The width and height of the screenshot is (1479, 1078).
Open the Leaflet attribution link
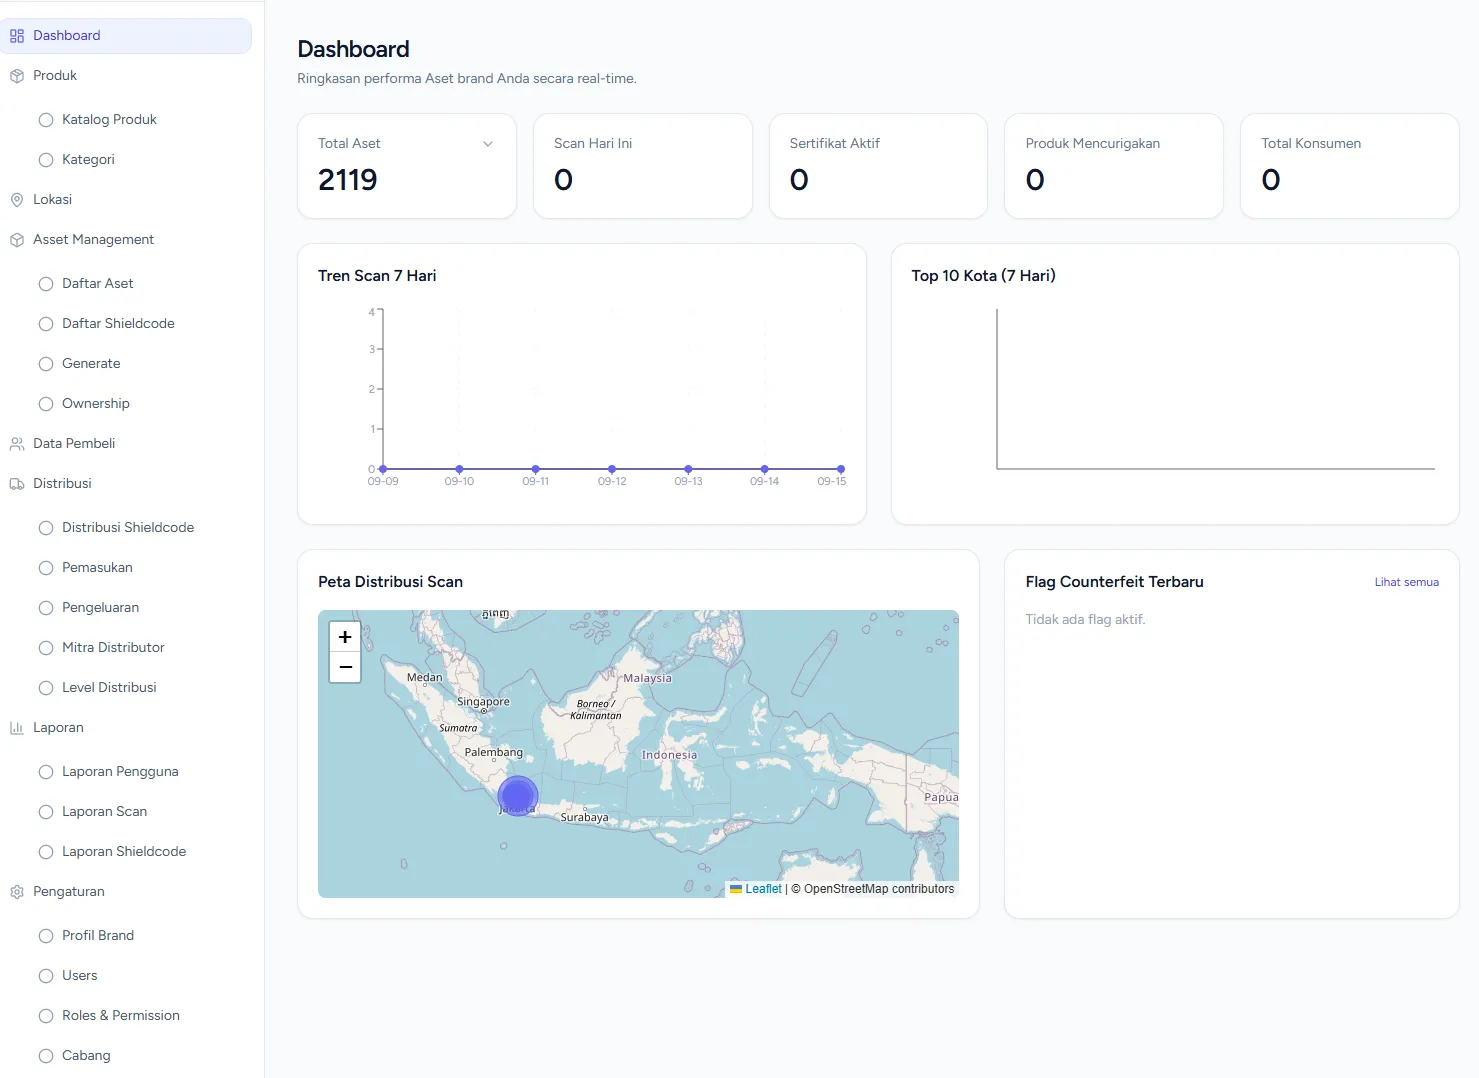pos(763,889)
